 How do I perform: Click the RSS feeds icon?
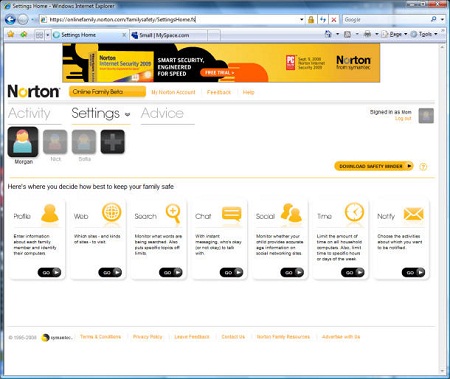[x=347, y=34]
